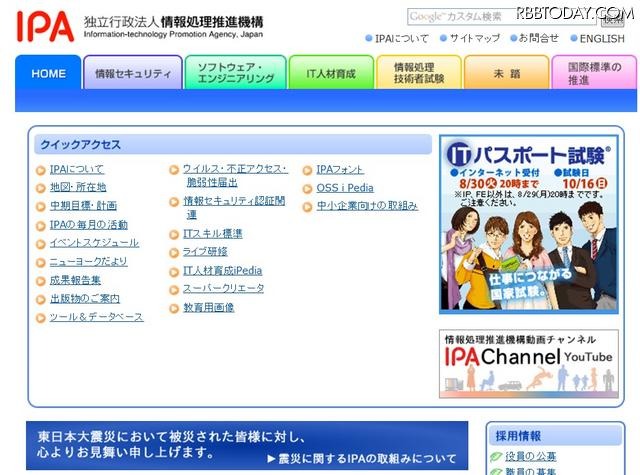
Task: Click orange bullet beside IPAの毎月の活動
Action: tap(40, 226)
